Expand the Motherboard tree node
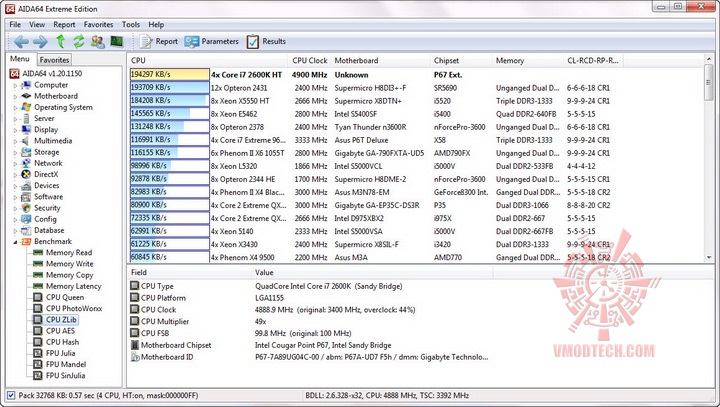Screen dimensions: 720x407 point(15,96)
